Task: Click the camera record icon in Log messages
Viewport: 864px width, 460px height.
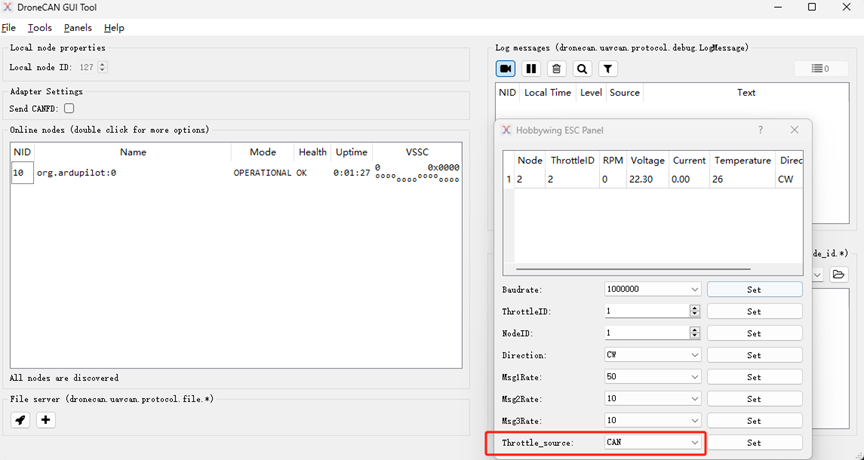Action: pos(506,68)
